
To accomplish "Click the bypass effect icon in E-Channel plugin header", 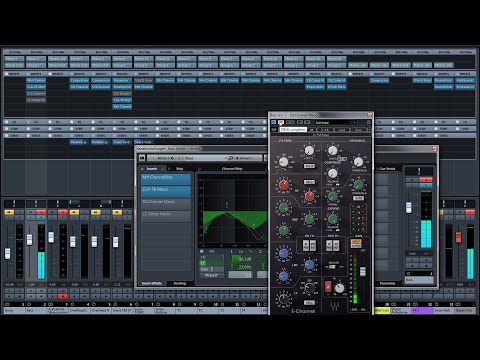I will pyautogui.click(x=281, y=122).
